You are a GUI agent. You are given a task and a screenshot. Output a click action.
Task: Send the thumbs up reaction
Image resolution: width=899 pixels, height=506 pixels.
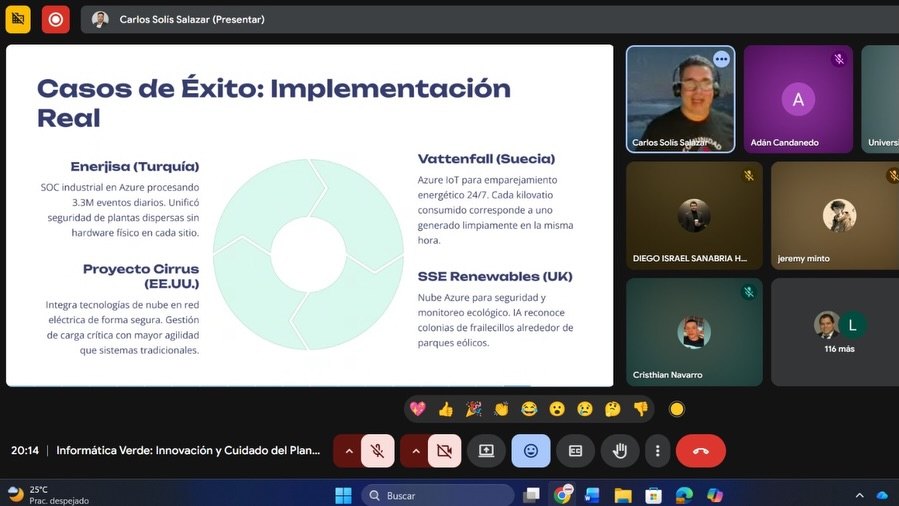[x=445, y=409]
